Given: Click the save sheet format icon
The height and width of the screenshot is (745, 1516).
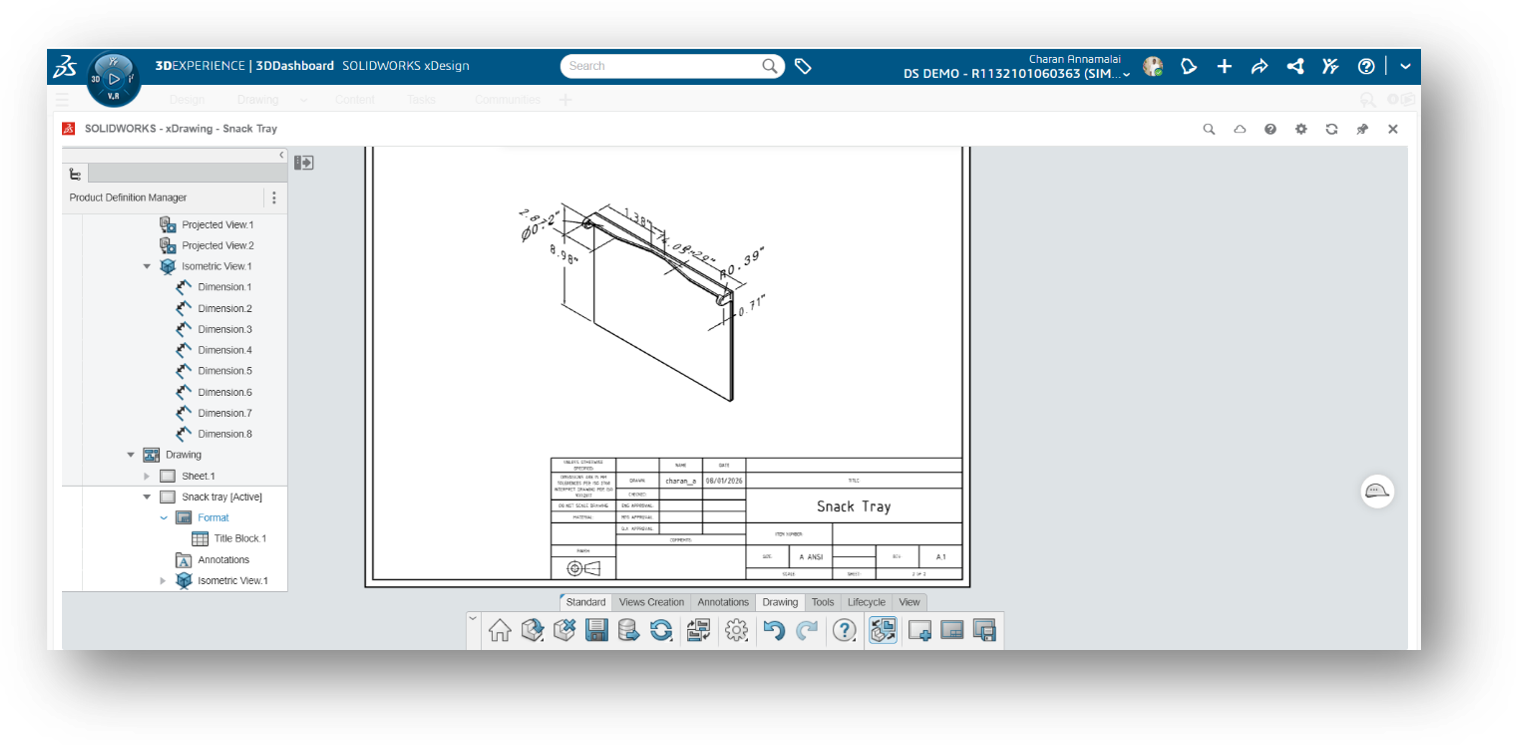Looking at the screenshot, I should 984,630.
